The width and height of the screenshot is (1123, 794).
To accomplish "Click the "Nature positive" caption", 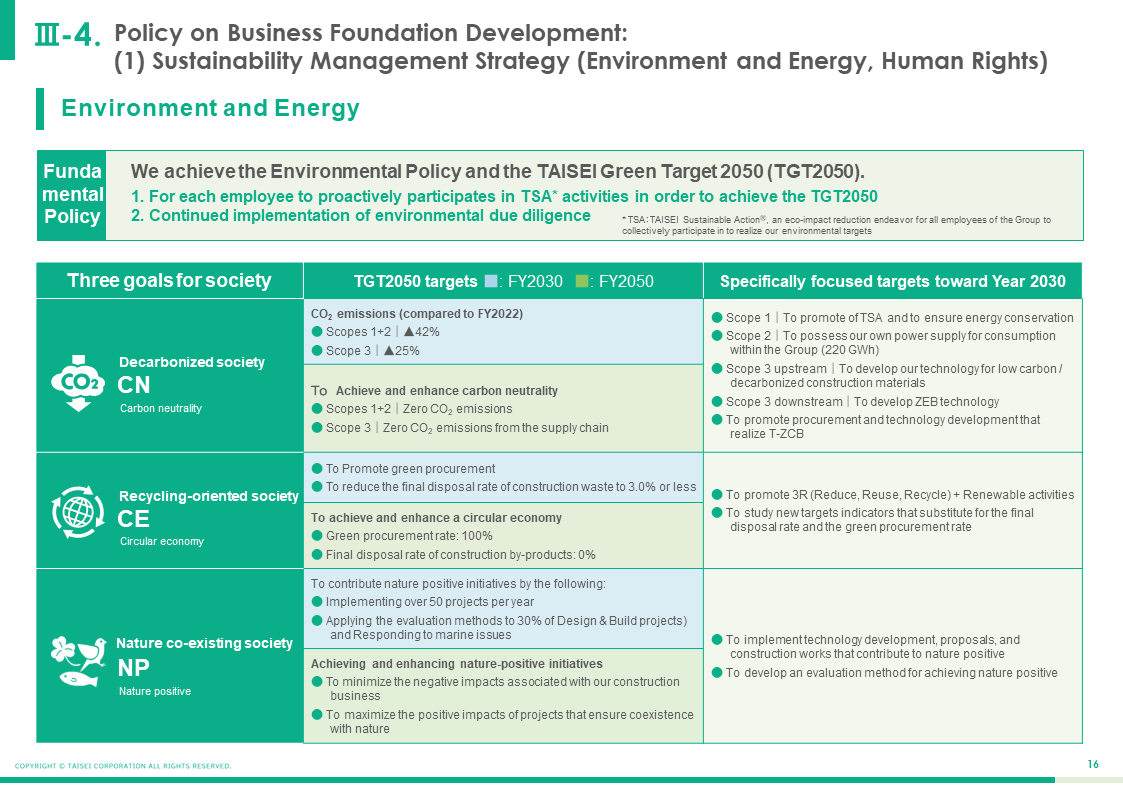I will (155, 691).
